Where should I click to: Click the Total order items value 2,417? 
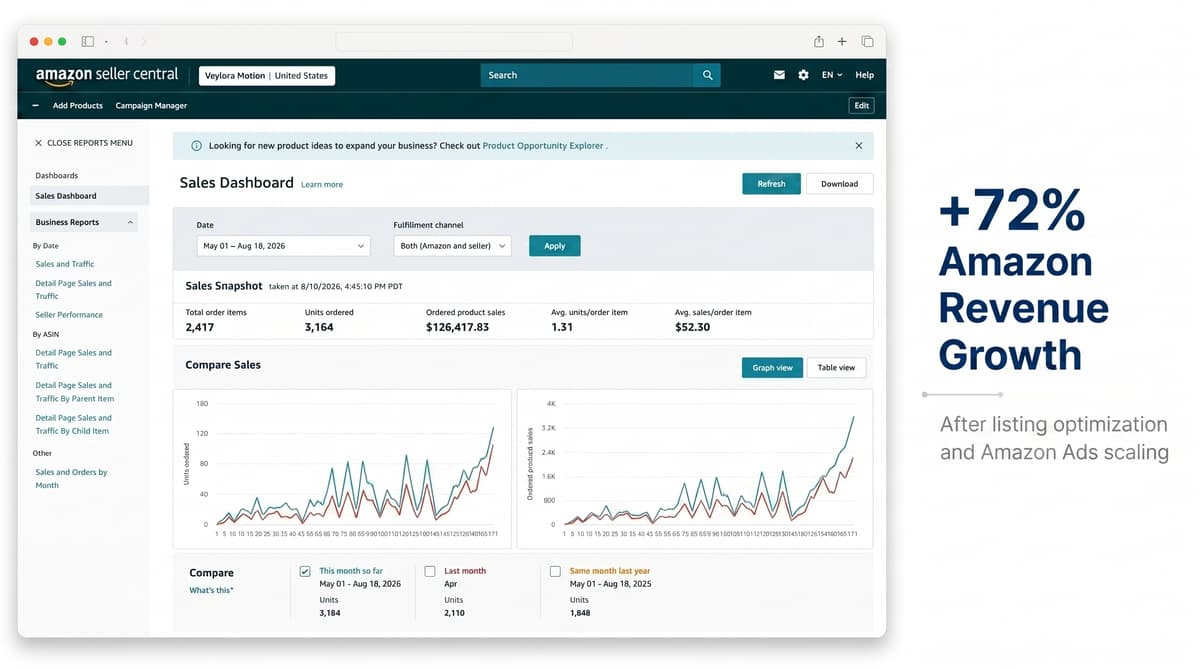[x=199, y=327]
